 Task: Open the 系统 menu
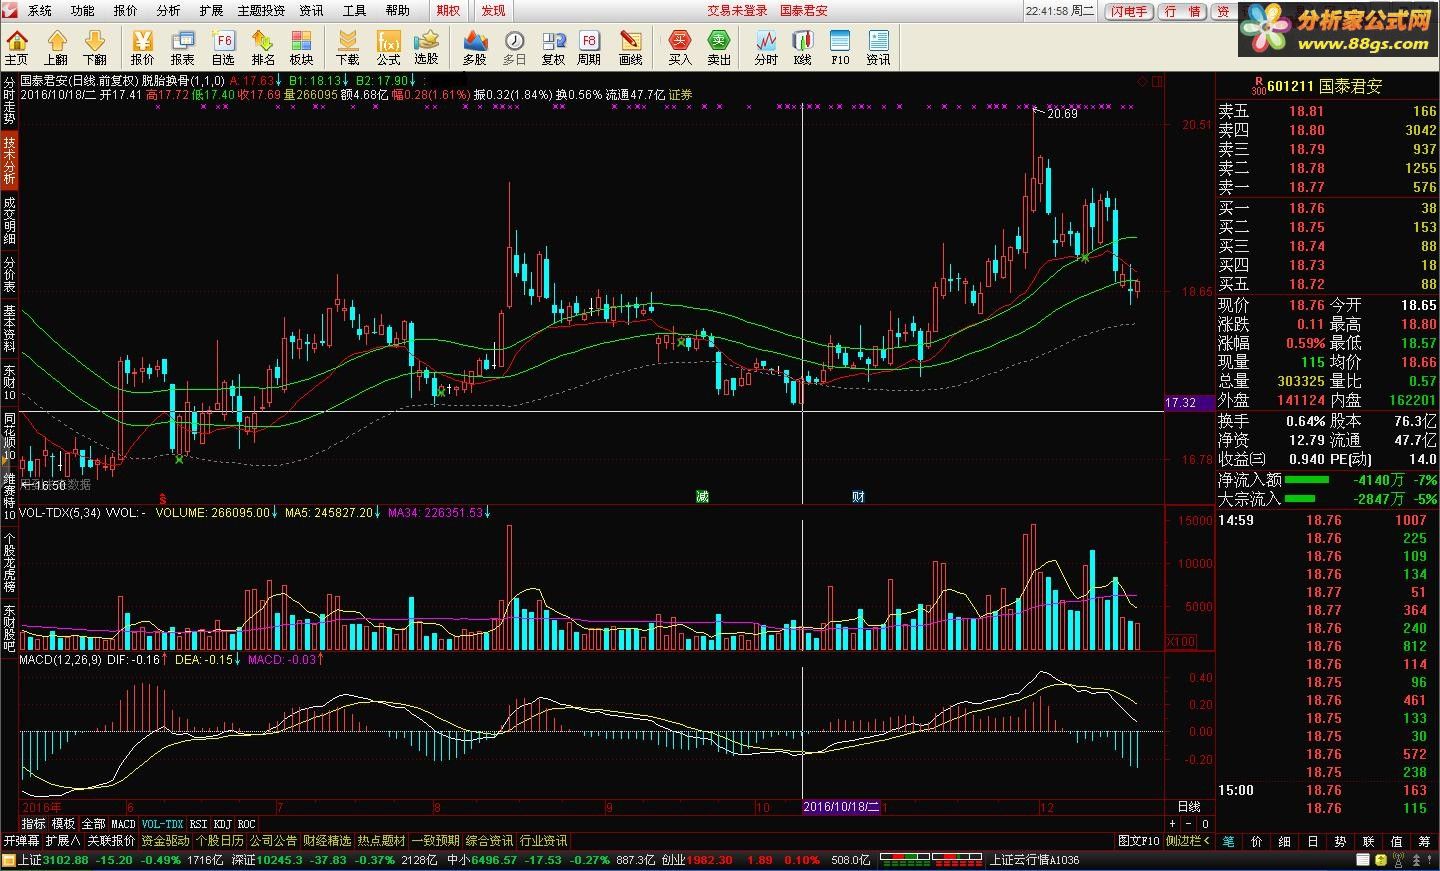pos(40,11)
